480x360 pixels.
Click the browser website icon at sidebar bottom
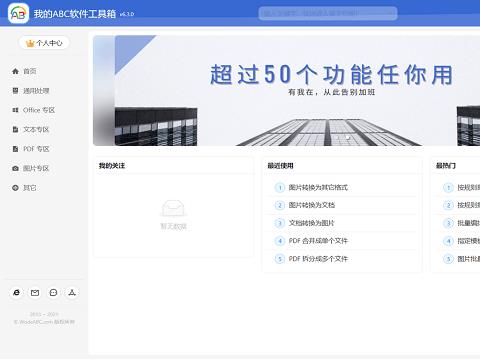point(16,293)
